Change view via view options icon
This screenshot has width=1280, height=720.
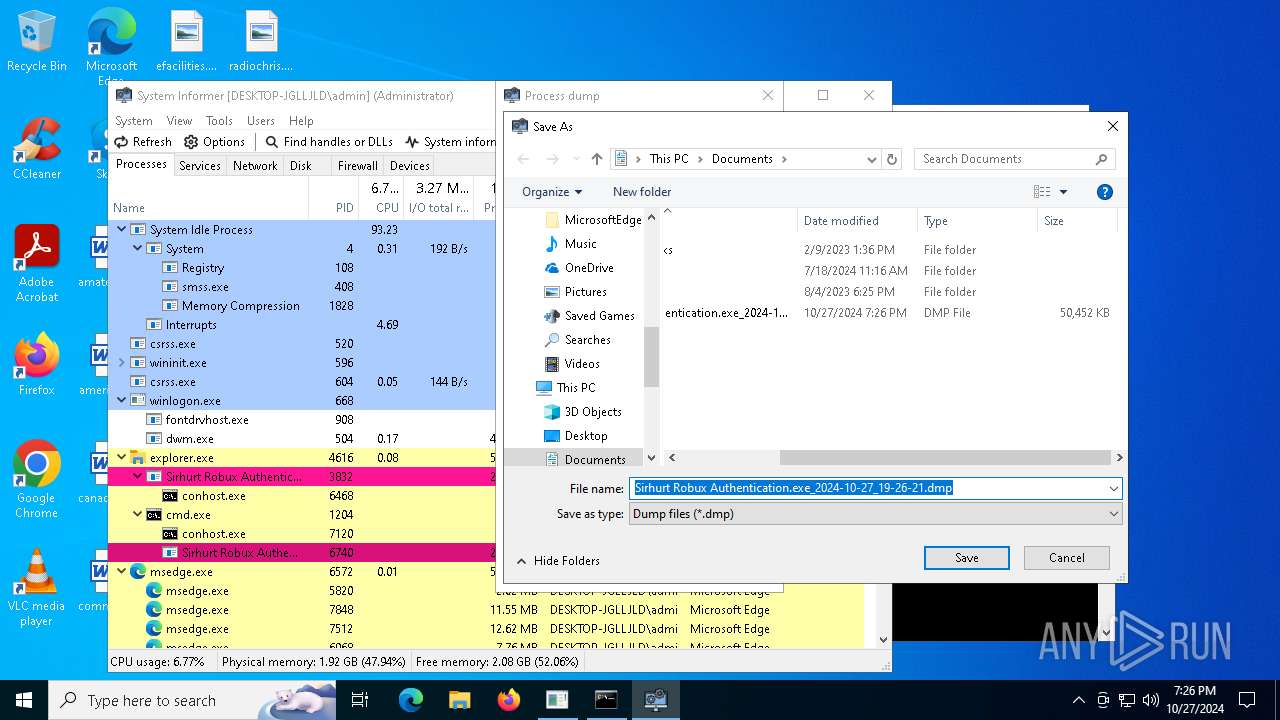click(x=1042, y=192)
